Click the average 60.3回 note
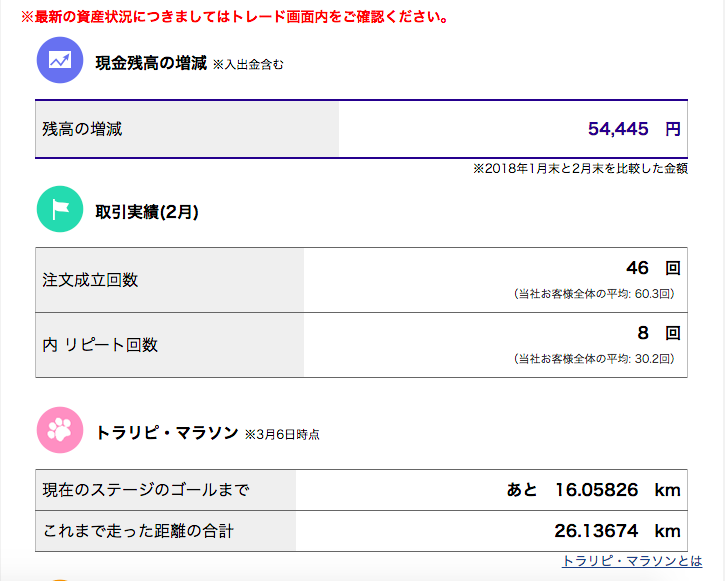 pos(594,294)
